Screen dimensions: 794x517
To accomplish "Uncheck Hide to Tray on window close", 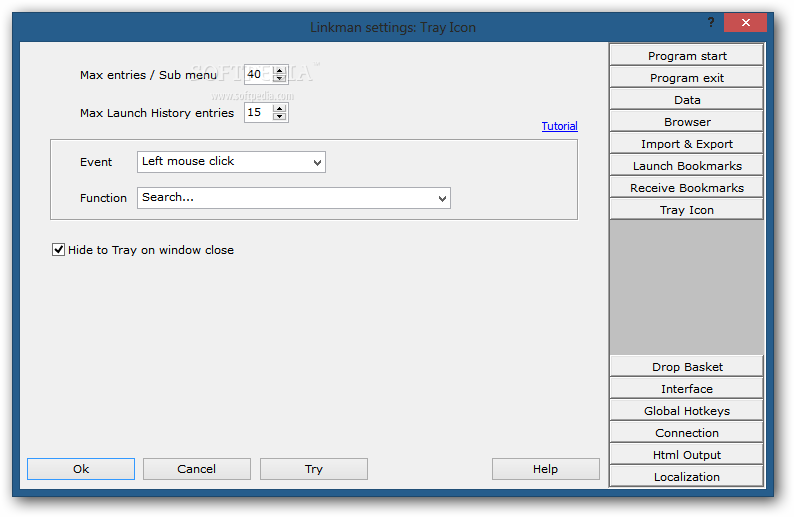I will (x=58, y=250).
